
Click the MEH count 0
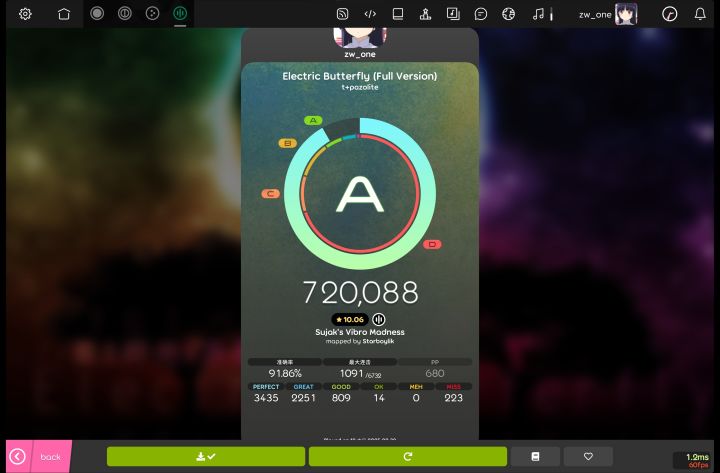click(416, 398)
